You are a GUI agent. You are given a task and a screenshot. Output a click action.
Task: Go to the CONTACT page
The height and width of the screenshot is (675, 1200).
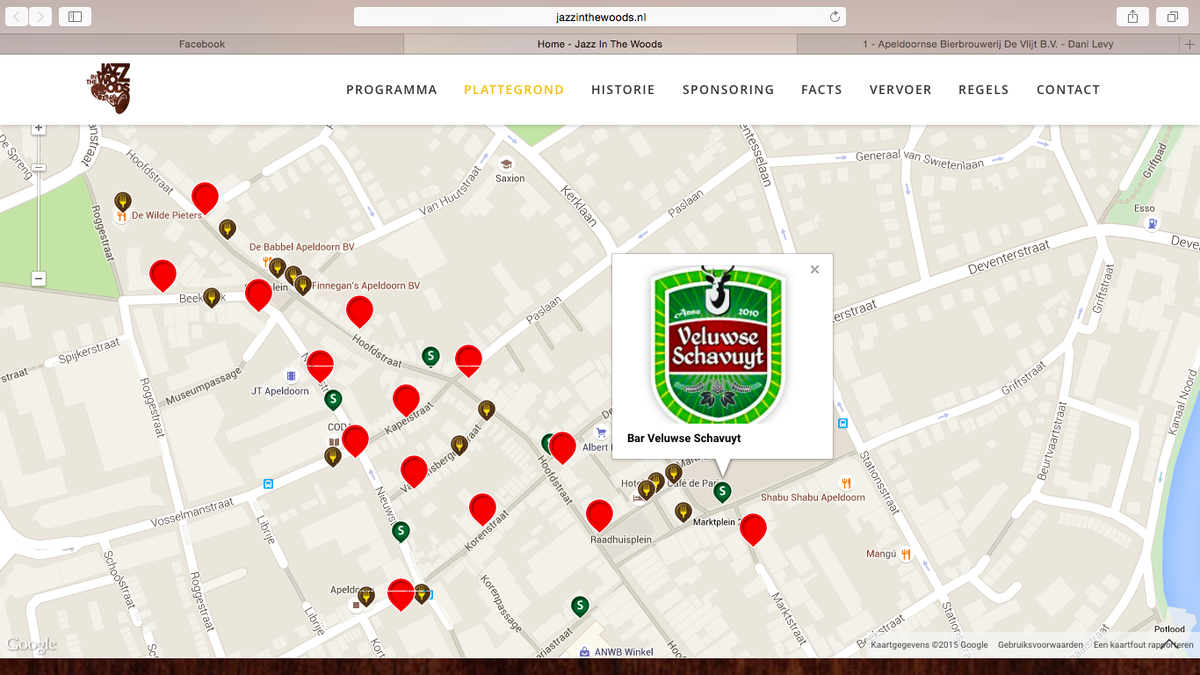[x=1068, y=90]
